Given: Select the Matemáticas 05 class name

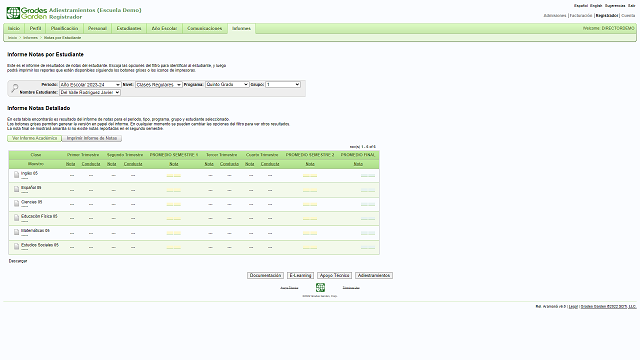Looking at the screenshot, I should click(x=35, y=231).
